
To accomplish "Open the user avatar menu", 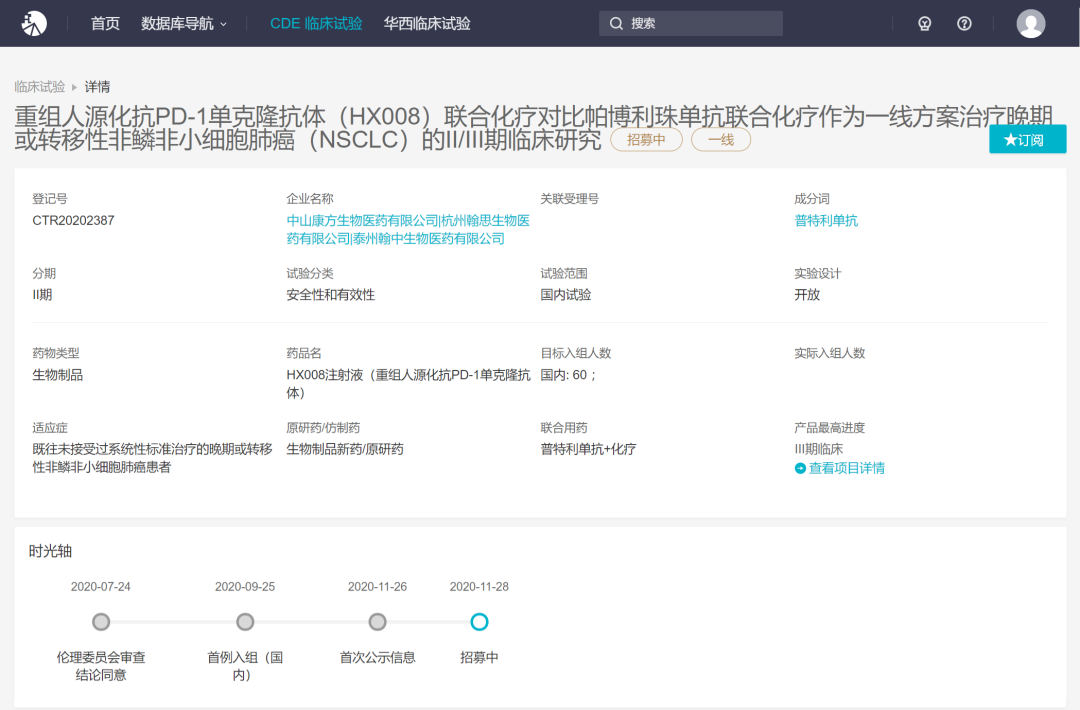I will pyautogui.click(x=1030, y=23).
